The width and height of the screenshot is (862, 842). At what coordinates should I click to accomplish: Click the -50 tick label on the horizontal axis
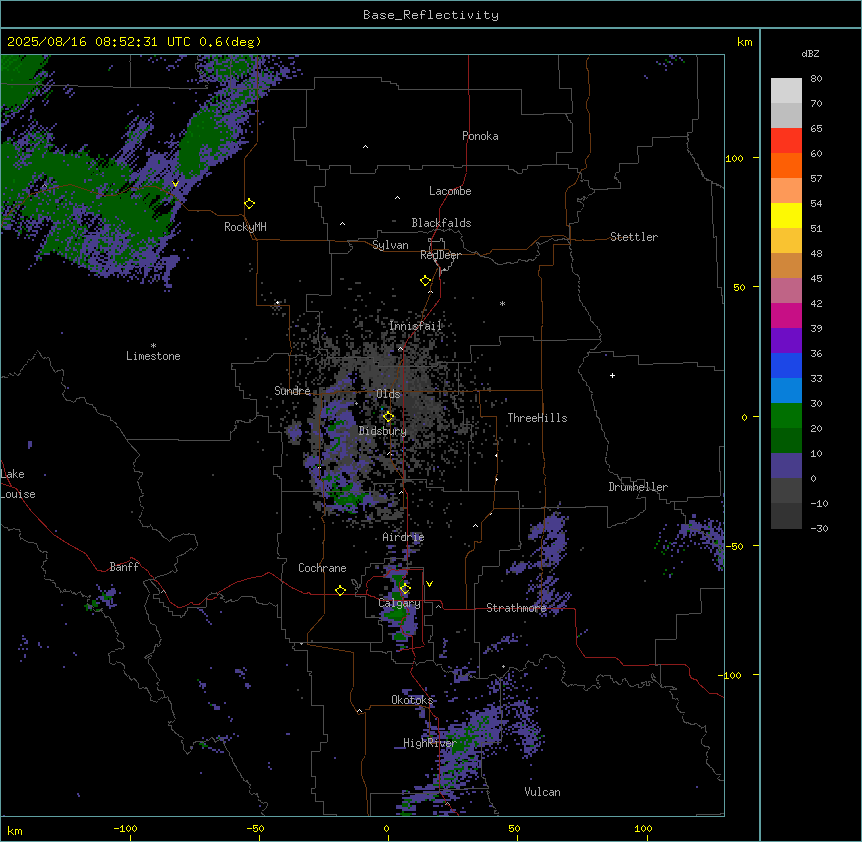[255, 828]
